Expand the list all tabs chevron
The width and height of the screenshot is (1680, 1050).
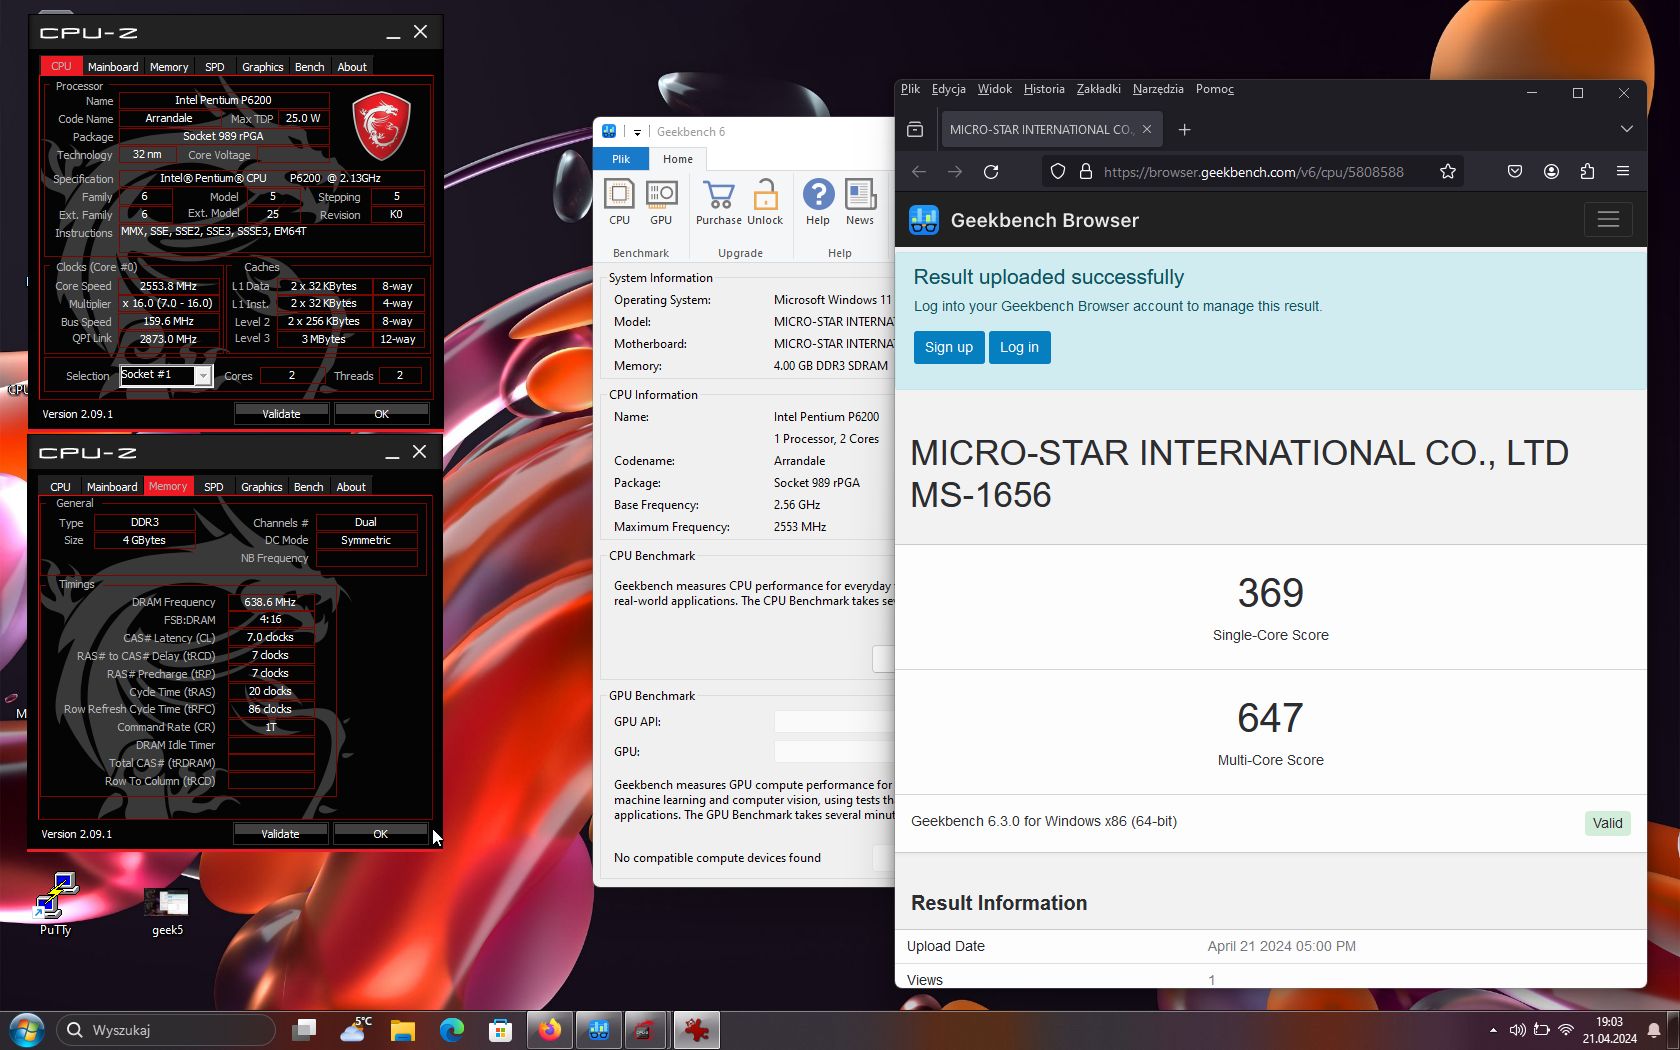[1626, 129]
